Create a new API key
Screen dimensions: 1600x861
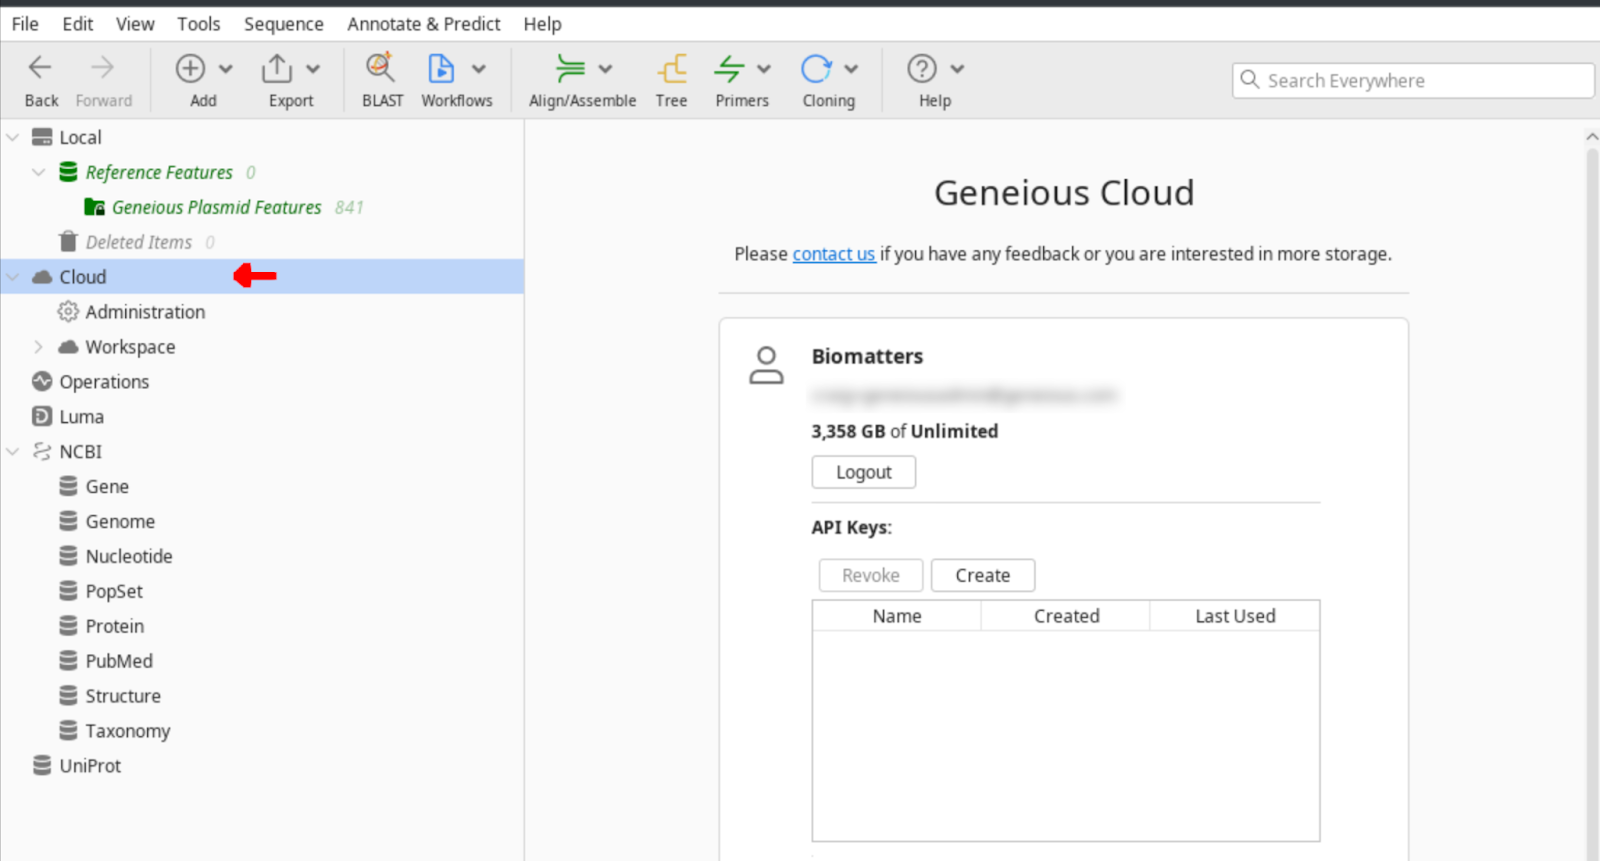[983, 575]
